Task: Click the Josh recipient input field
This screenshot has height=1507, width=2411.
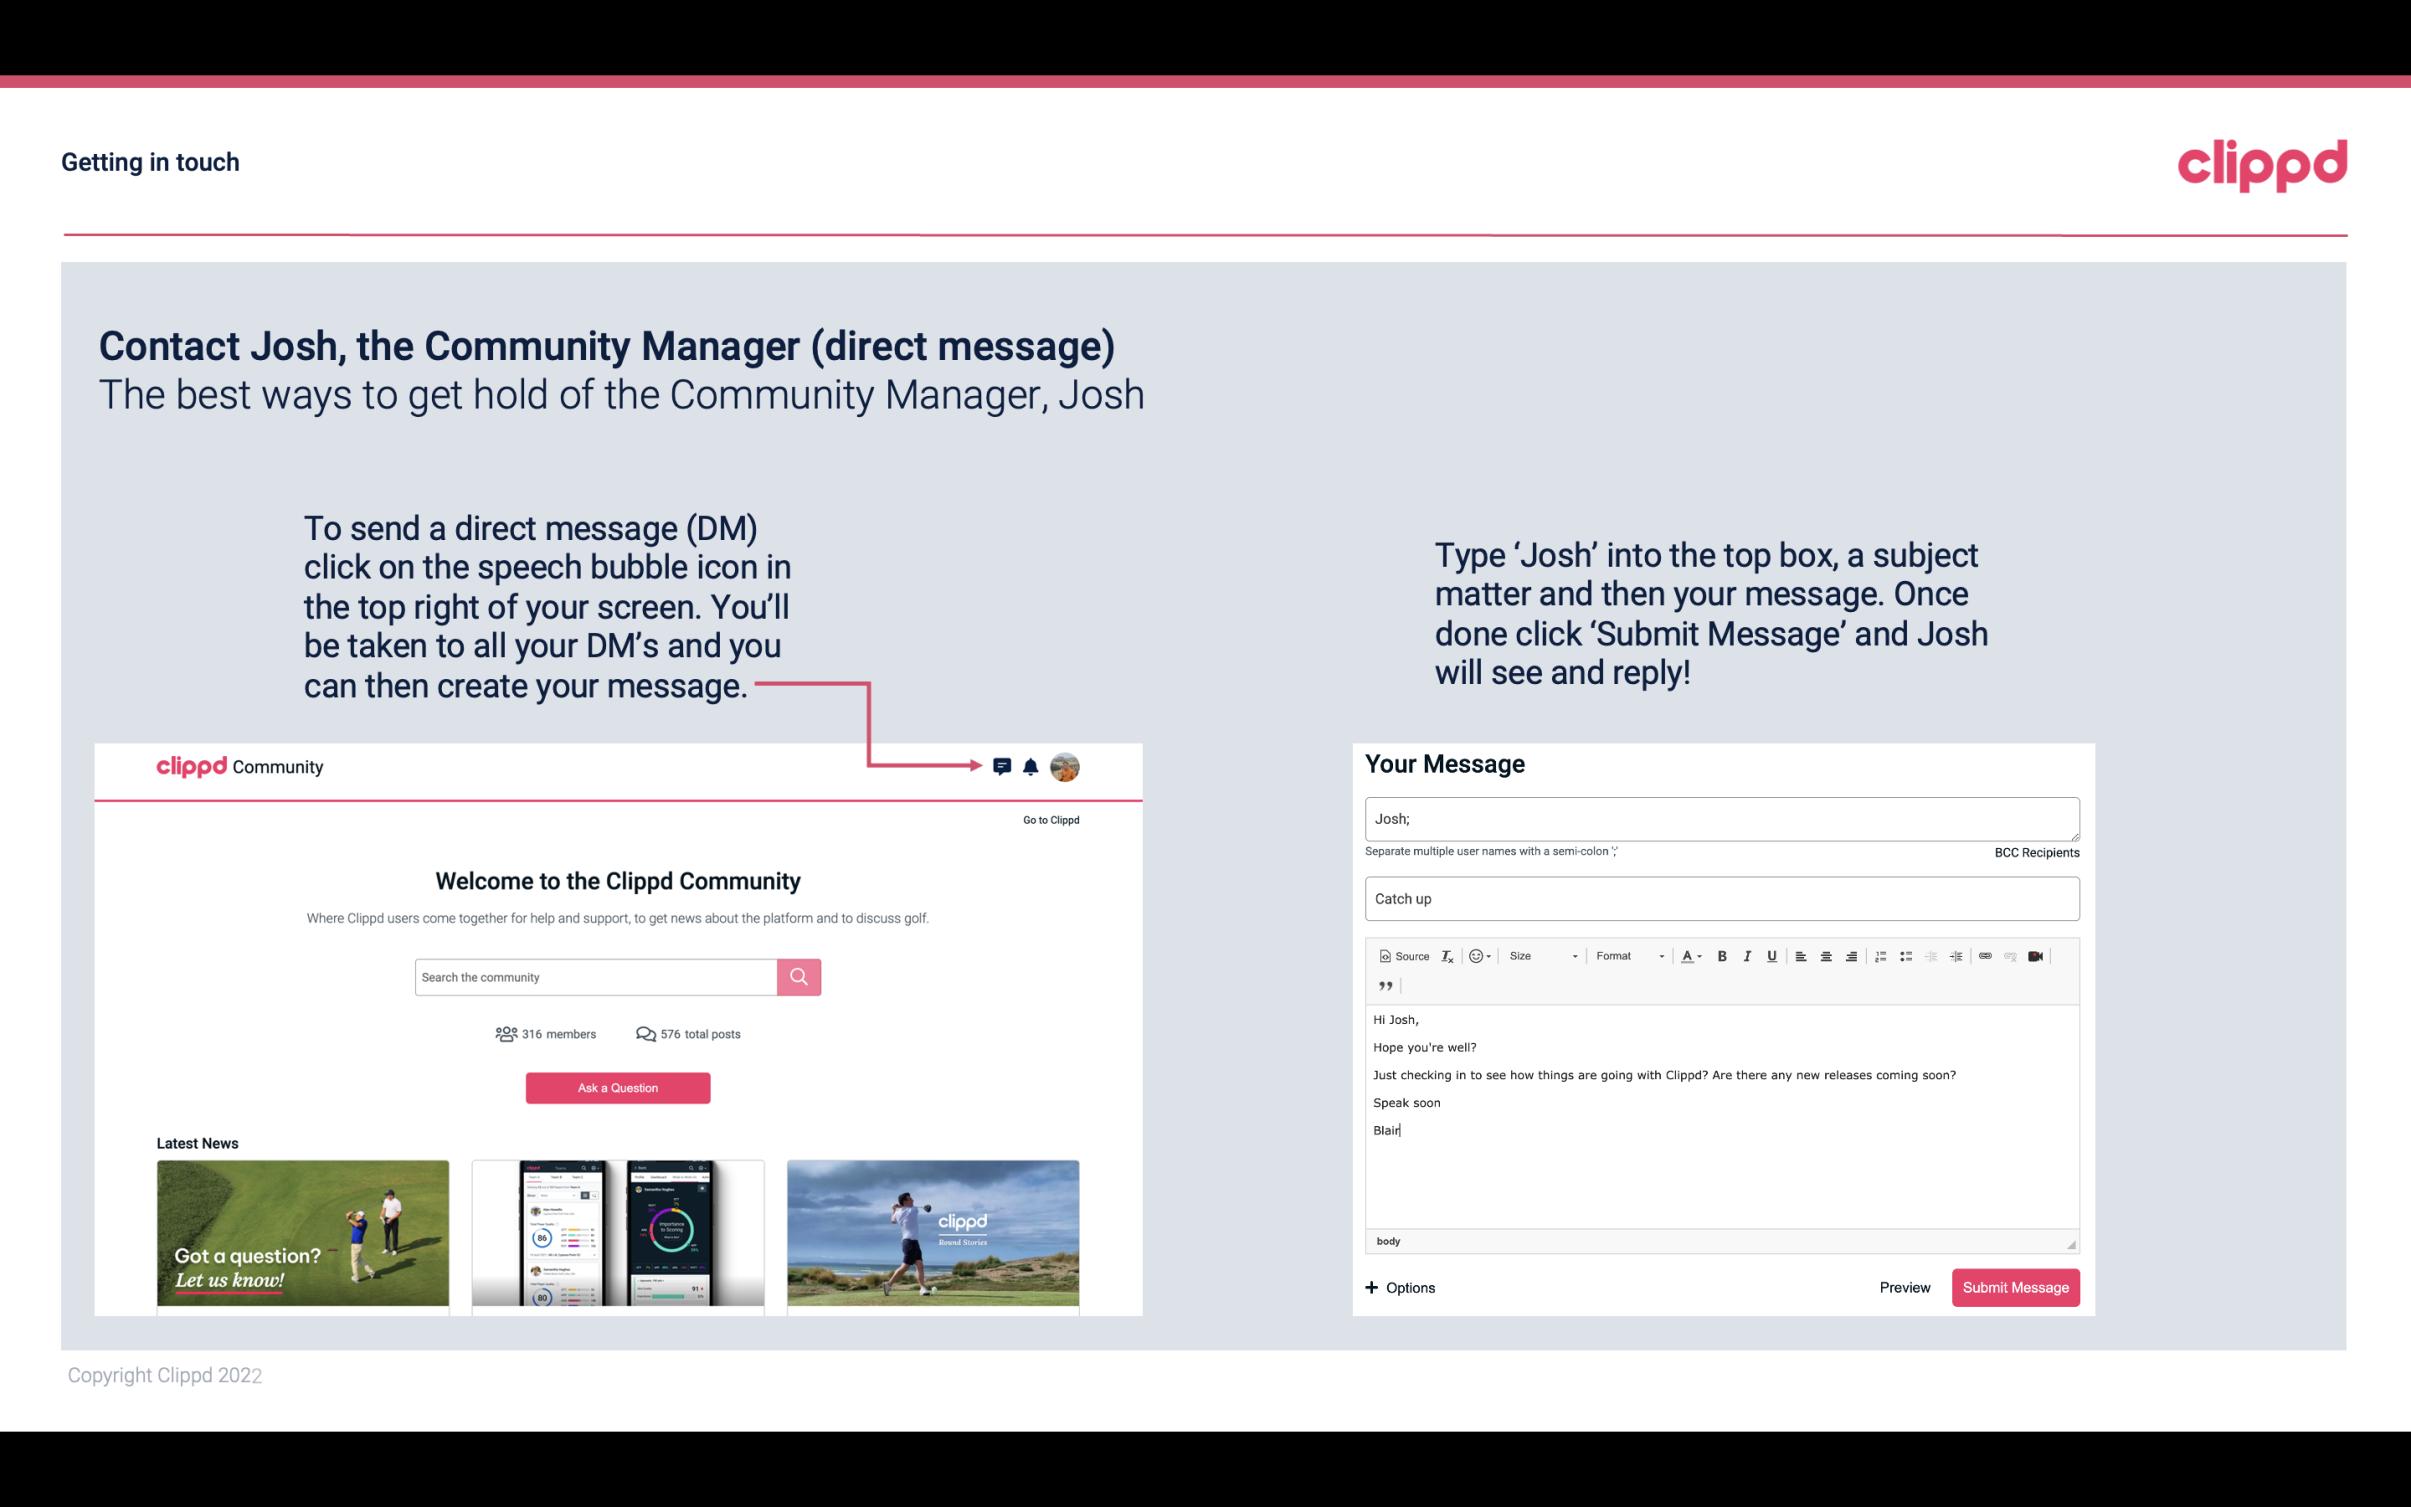Action: pyautogui.click(x=1722, y=818)
